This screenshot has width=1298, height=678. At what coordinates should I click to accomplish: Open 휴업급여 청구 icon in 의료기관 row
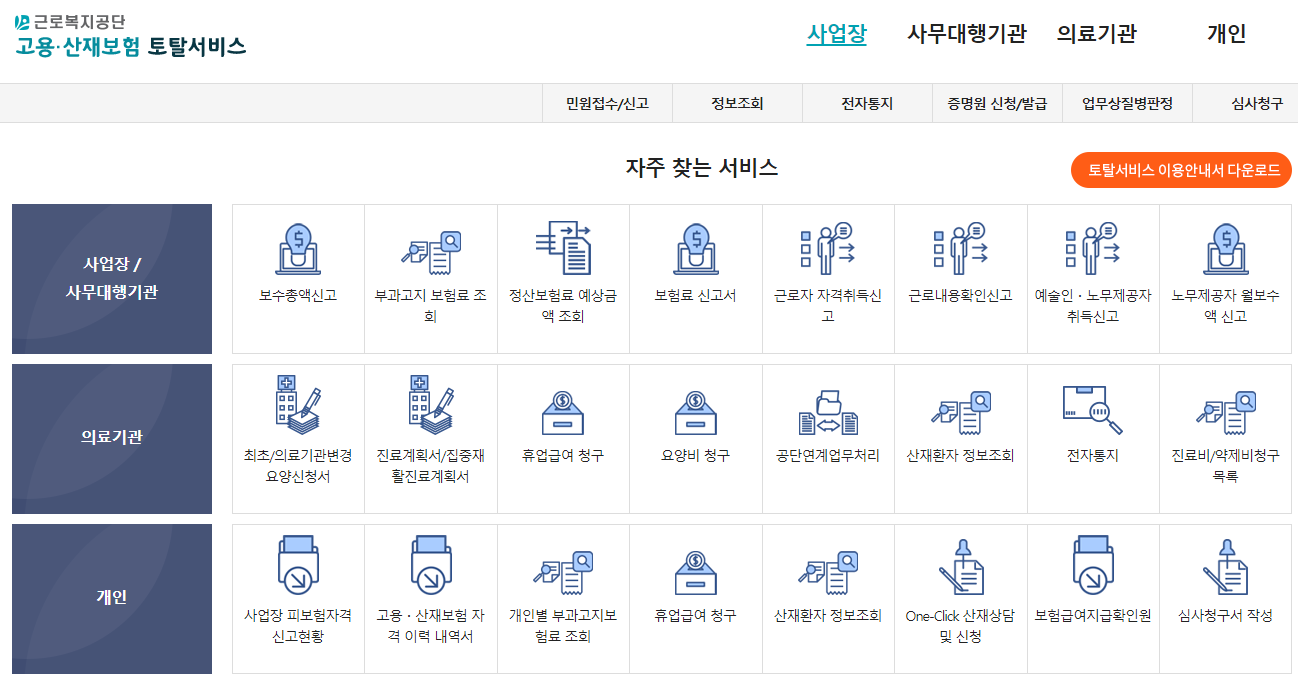(563, 411)
